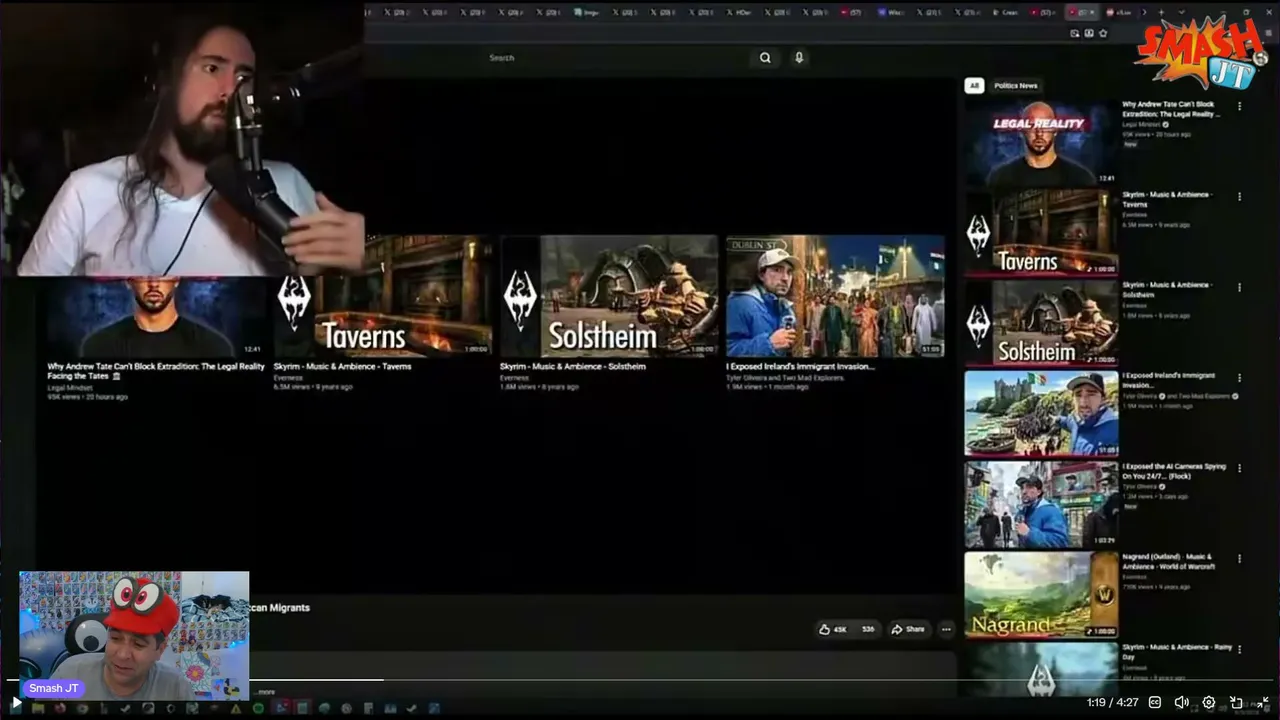Select the Politics News filter chip
This screenshot has height=720, width=1280.
[1016, 86]
